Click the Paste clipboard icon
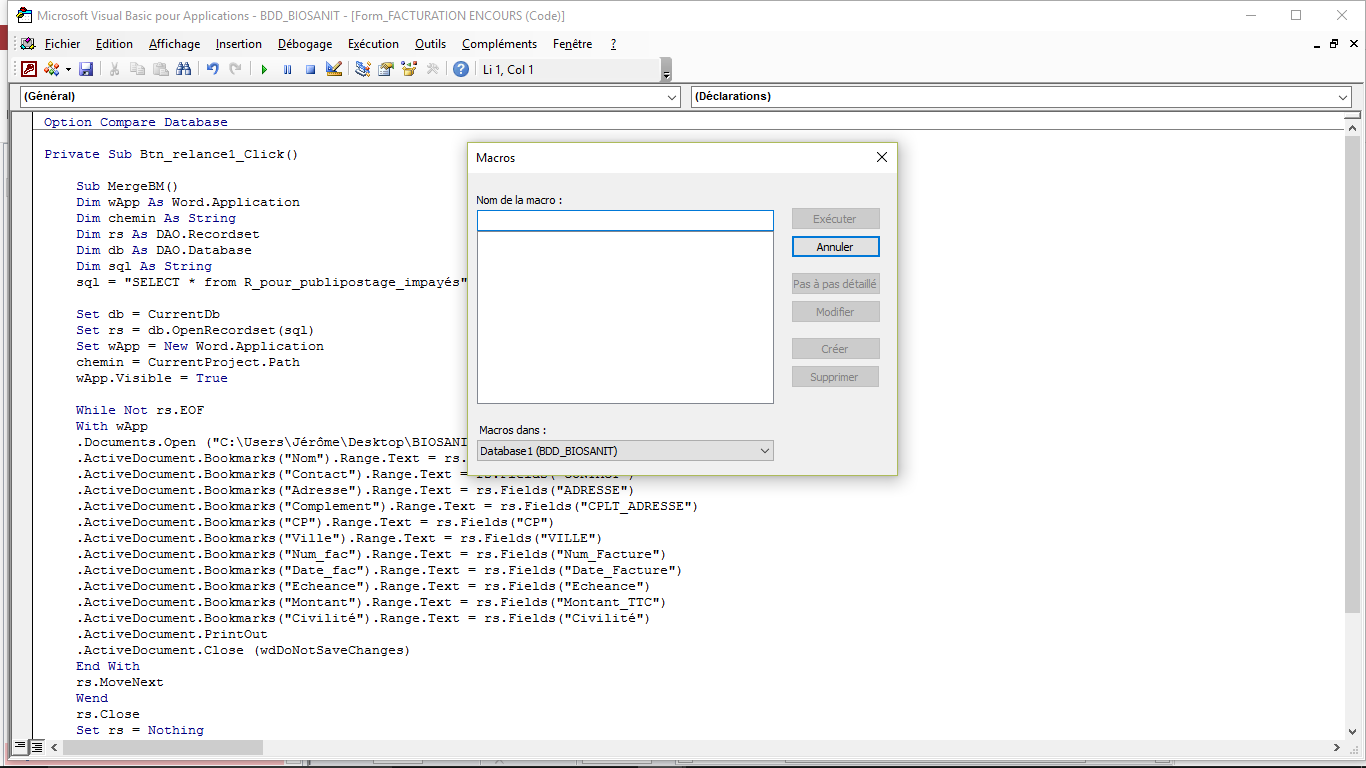 coord(160,69)
